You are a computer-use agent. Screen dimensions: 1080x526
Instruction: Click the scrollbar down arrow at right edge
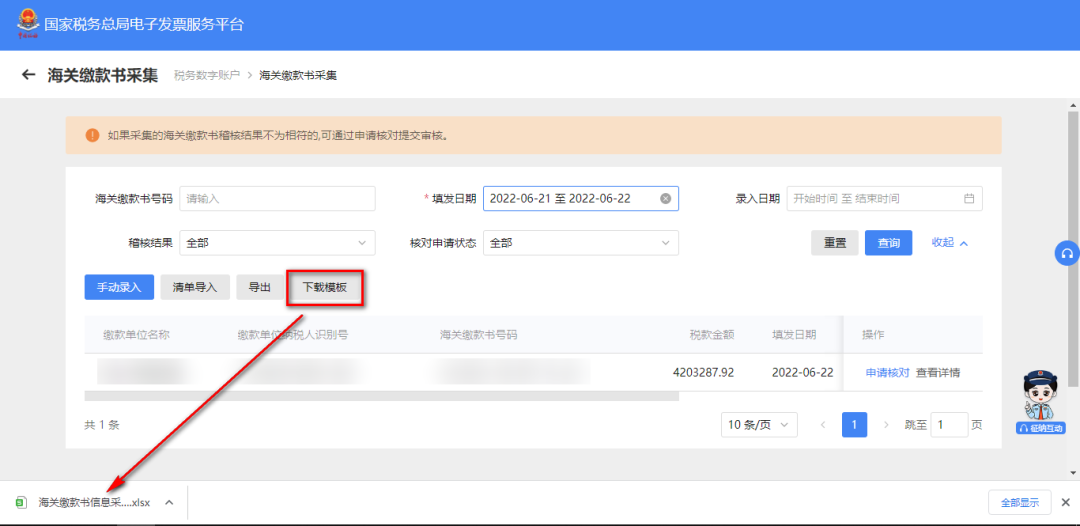[x=1074, y=473]
